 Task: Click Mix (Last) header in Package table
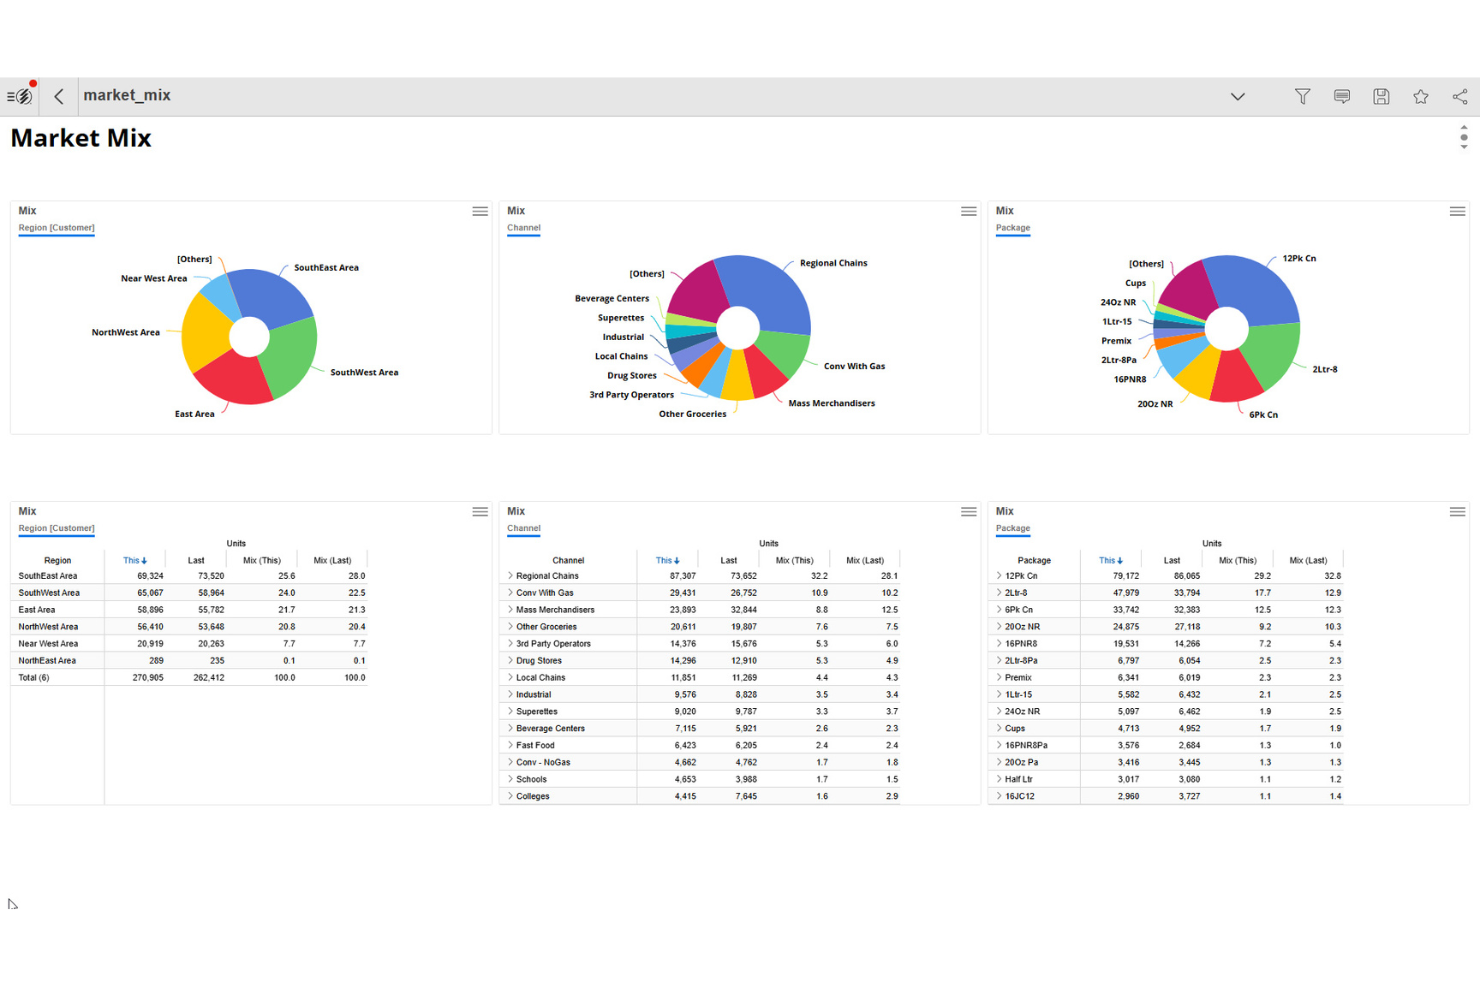(1308, 560)
